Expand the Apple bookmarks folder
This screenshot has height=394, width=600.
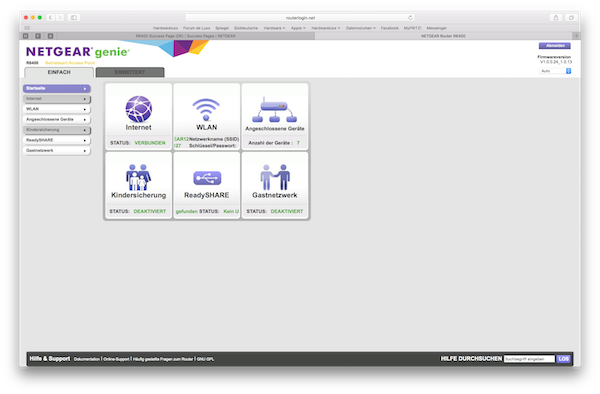[298, 28]
